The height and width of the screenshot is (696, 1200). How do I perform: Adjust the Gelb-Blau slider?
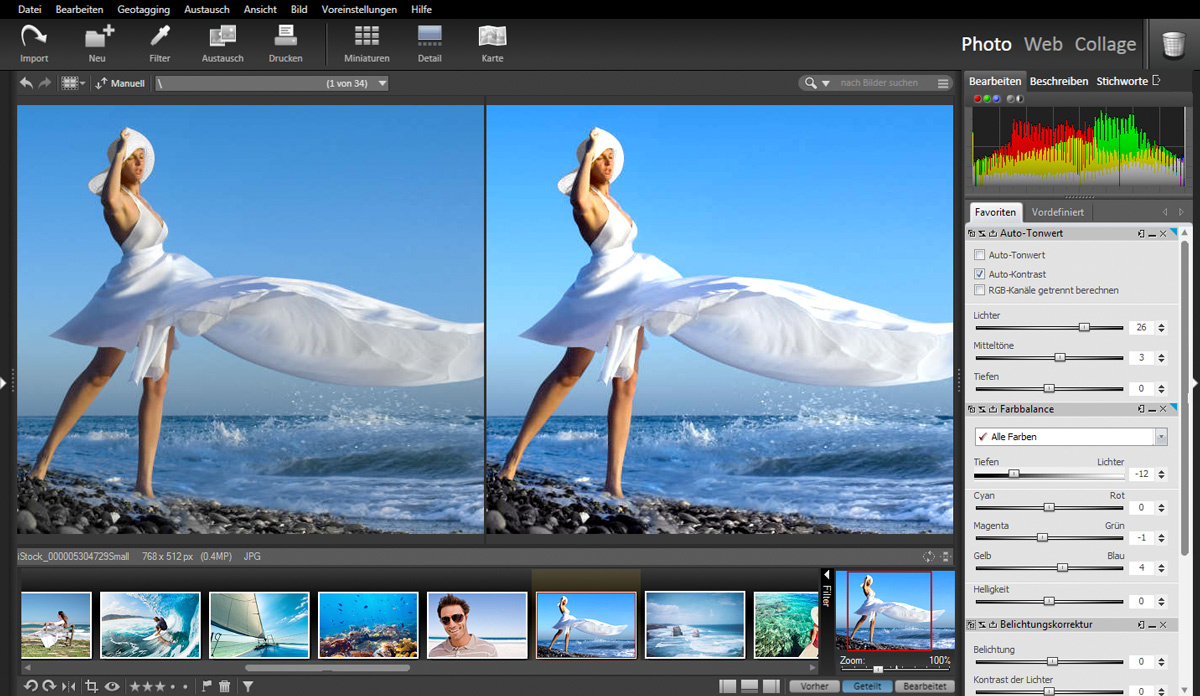click(1062, 567)
